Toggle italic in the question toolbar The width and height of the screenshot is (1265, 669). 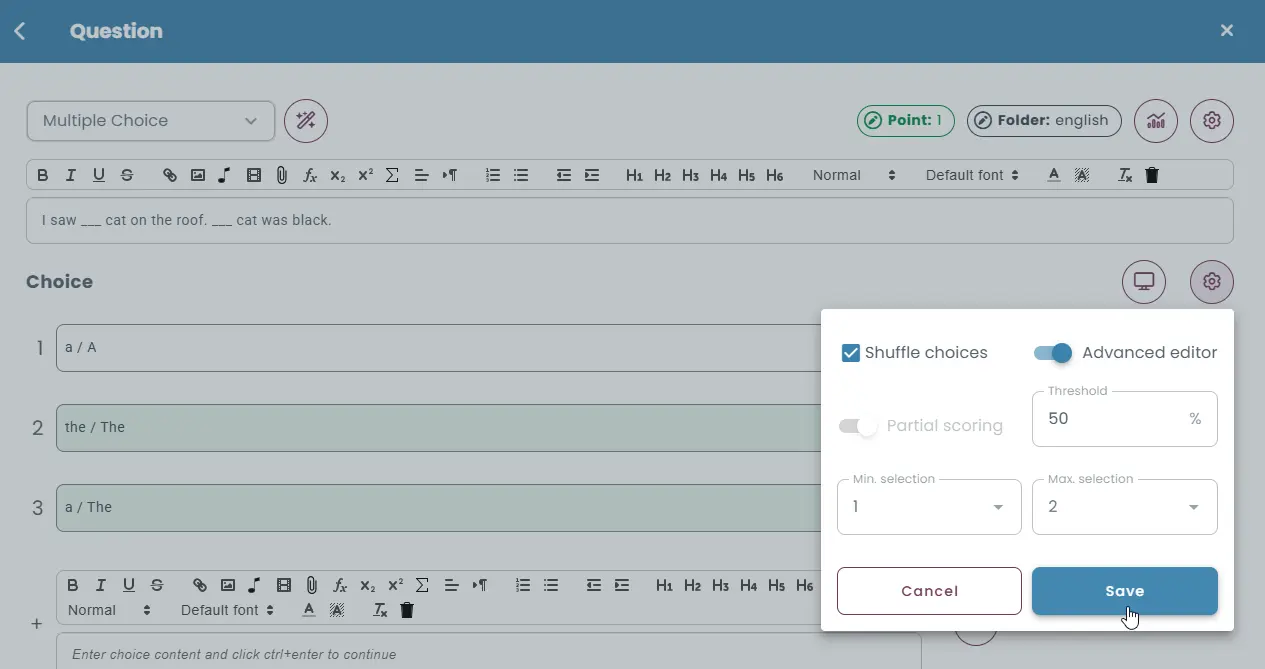(x=70, y=175)
